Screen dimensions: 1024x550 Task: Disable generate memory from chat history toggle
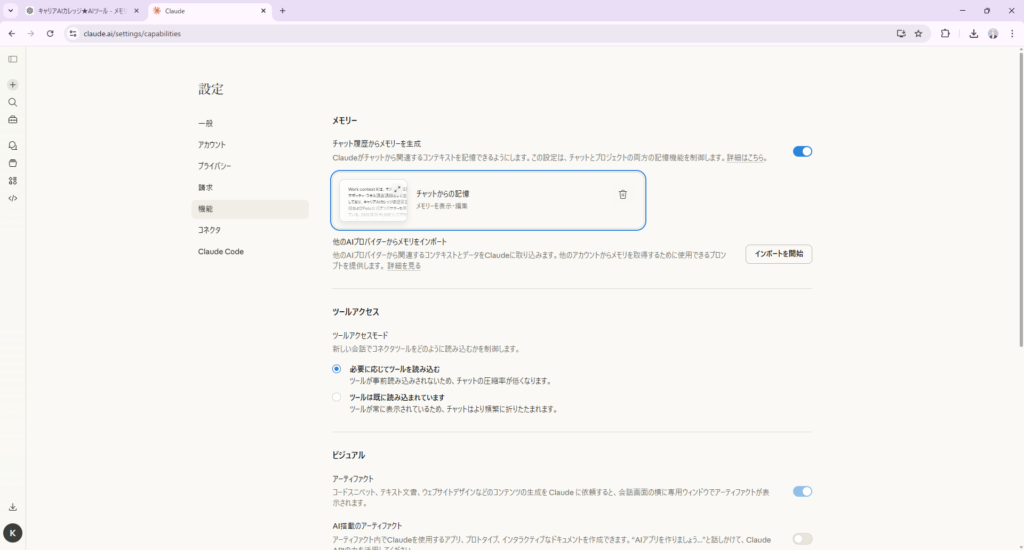[802, 151]
